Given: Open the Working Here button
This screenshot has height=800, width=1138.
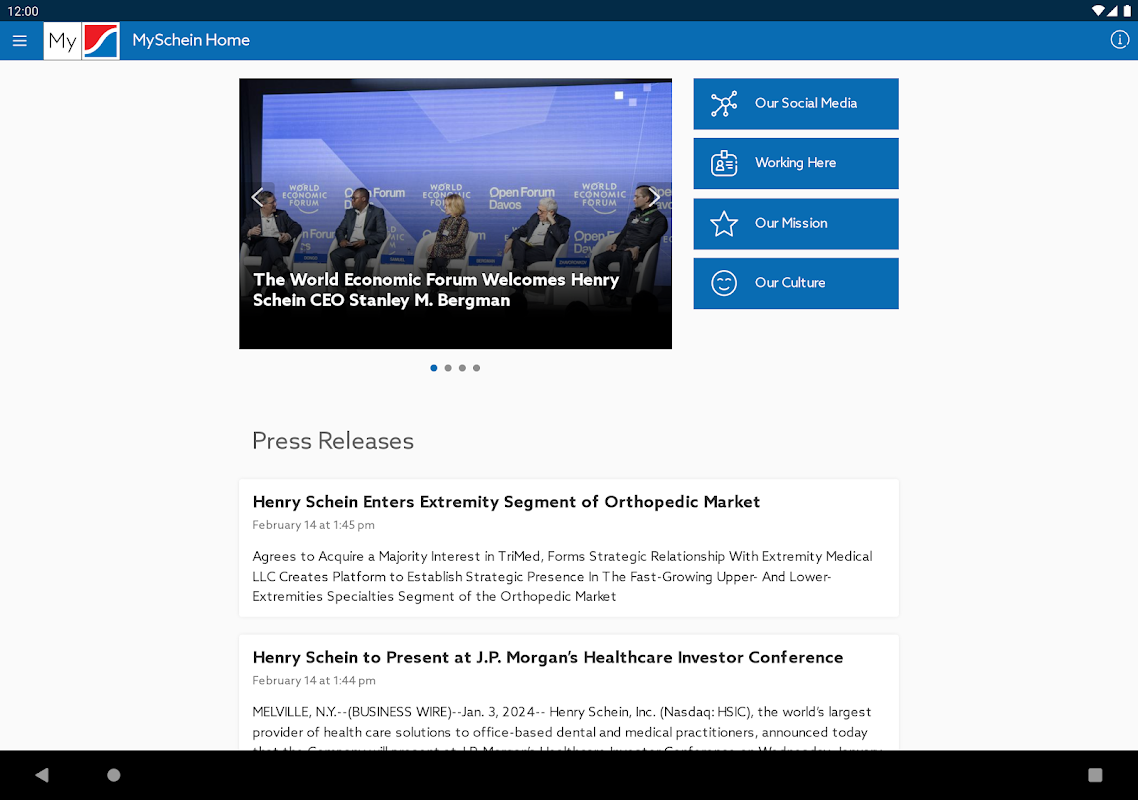Looking at the screenshot, I should [x=795, y=163].
